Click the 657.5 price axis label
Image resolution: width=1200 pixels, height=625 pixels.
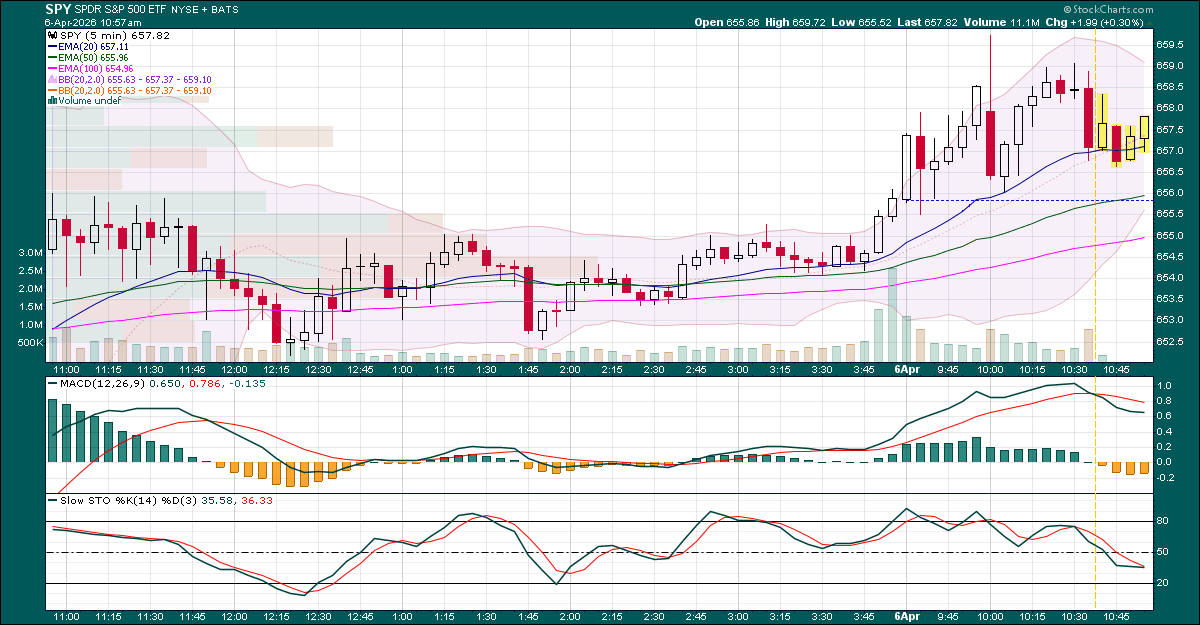[1170, 129]
